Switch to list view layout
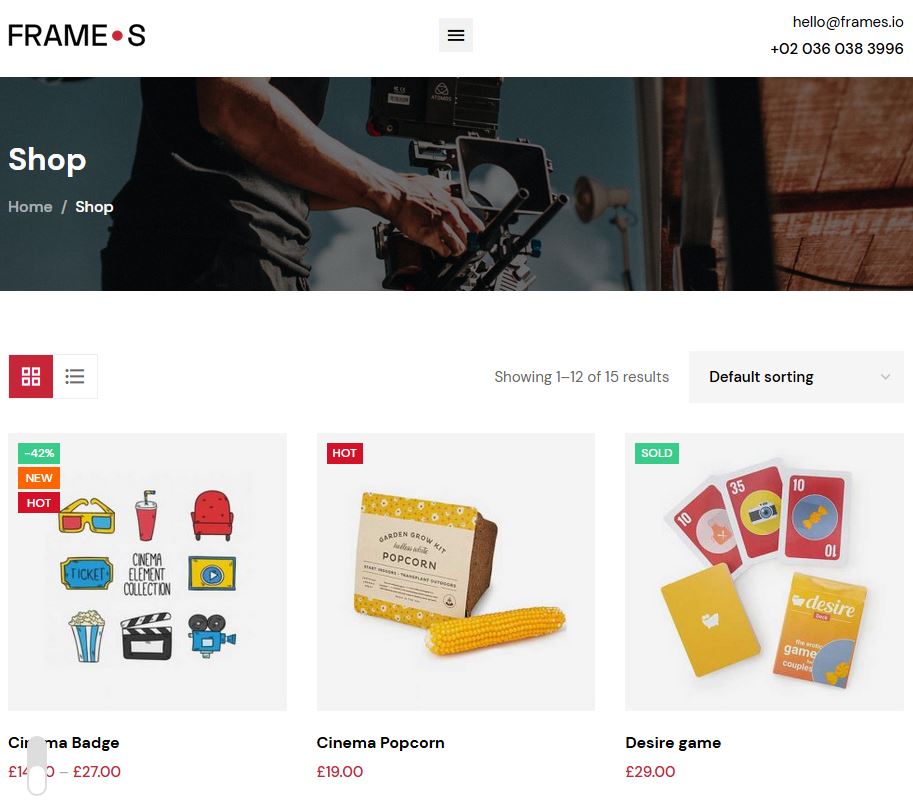 tap(75, 376)
